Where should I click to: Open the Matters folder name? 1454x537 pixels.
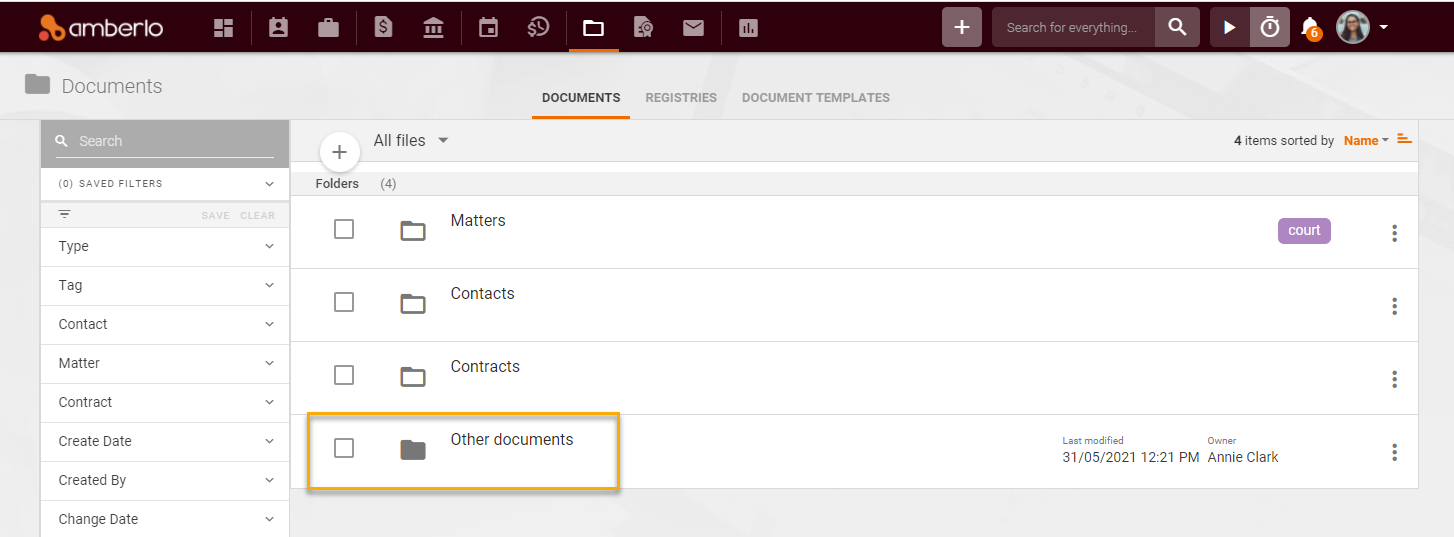point(478,220)
